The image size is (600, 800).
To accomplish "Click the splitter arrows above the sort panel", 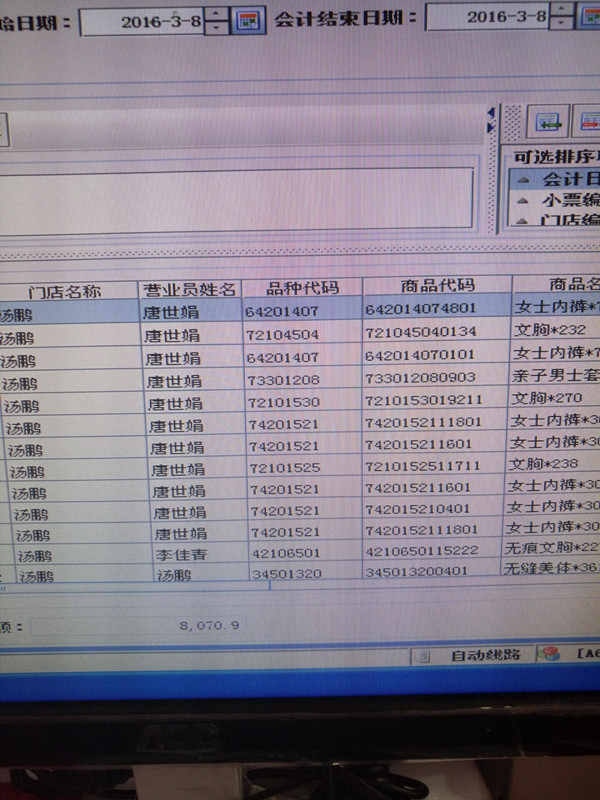I will [490, 118].
